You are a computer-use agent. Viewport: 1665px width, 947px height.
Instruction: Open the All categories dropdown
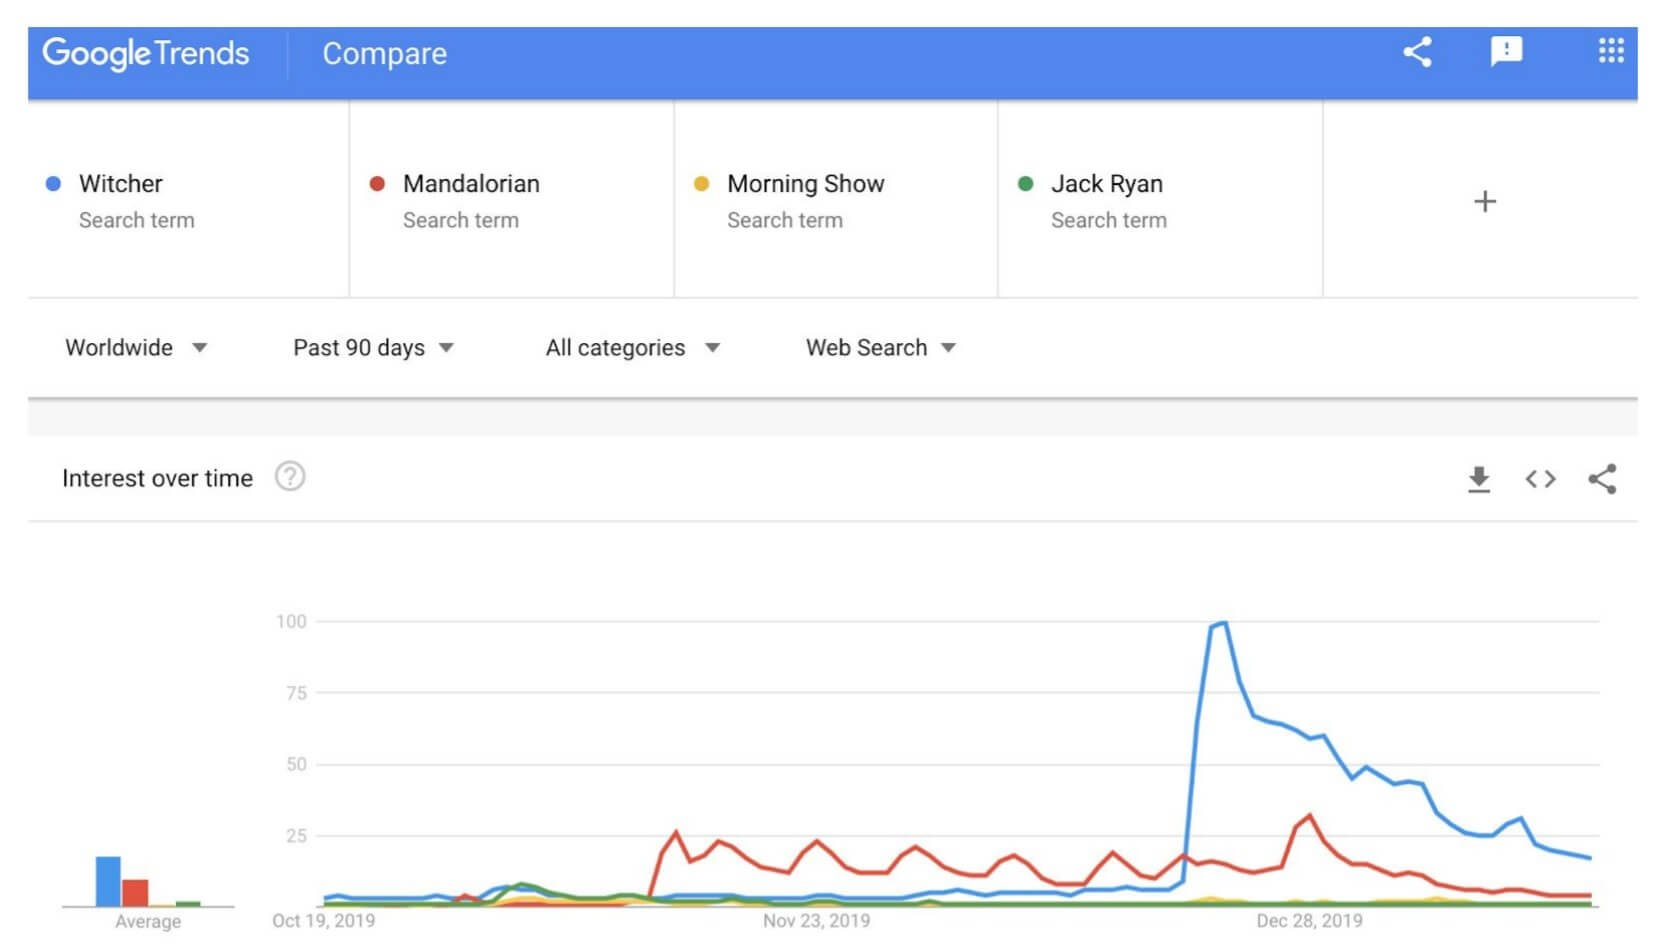(x=632, y=348)
